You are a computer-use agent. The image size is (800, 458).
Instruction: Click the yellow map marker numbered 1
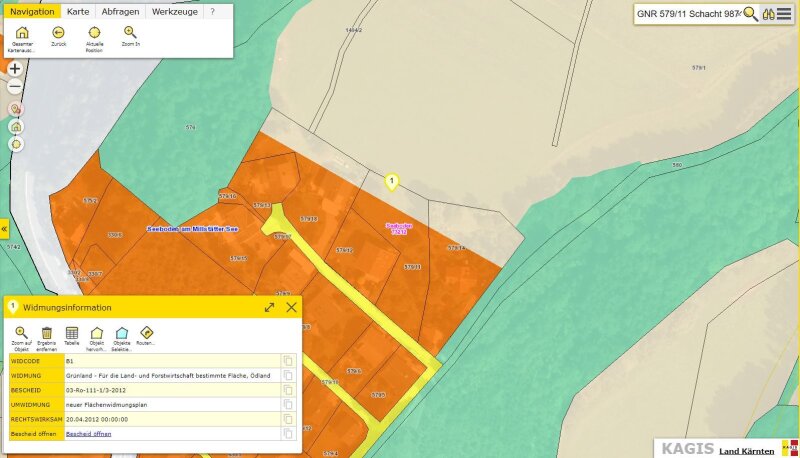click(392, 182)
